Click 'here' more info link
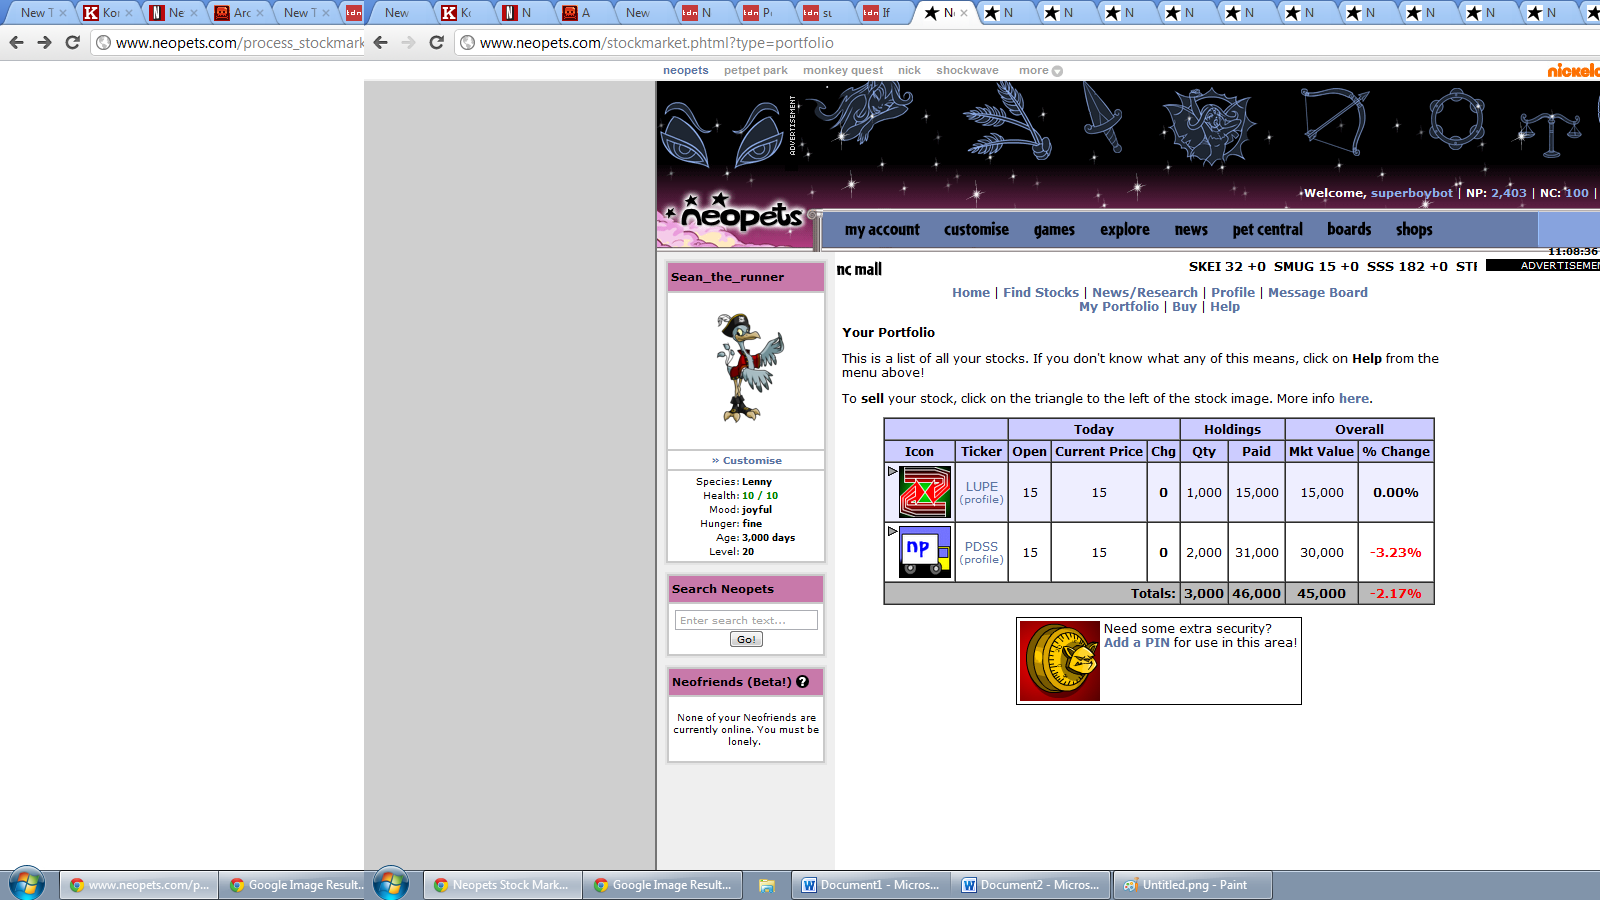Image resolution: width=1600 pixels, height=900 pixels. click(x=1354, y=399)
